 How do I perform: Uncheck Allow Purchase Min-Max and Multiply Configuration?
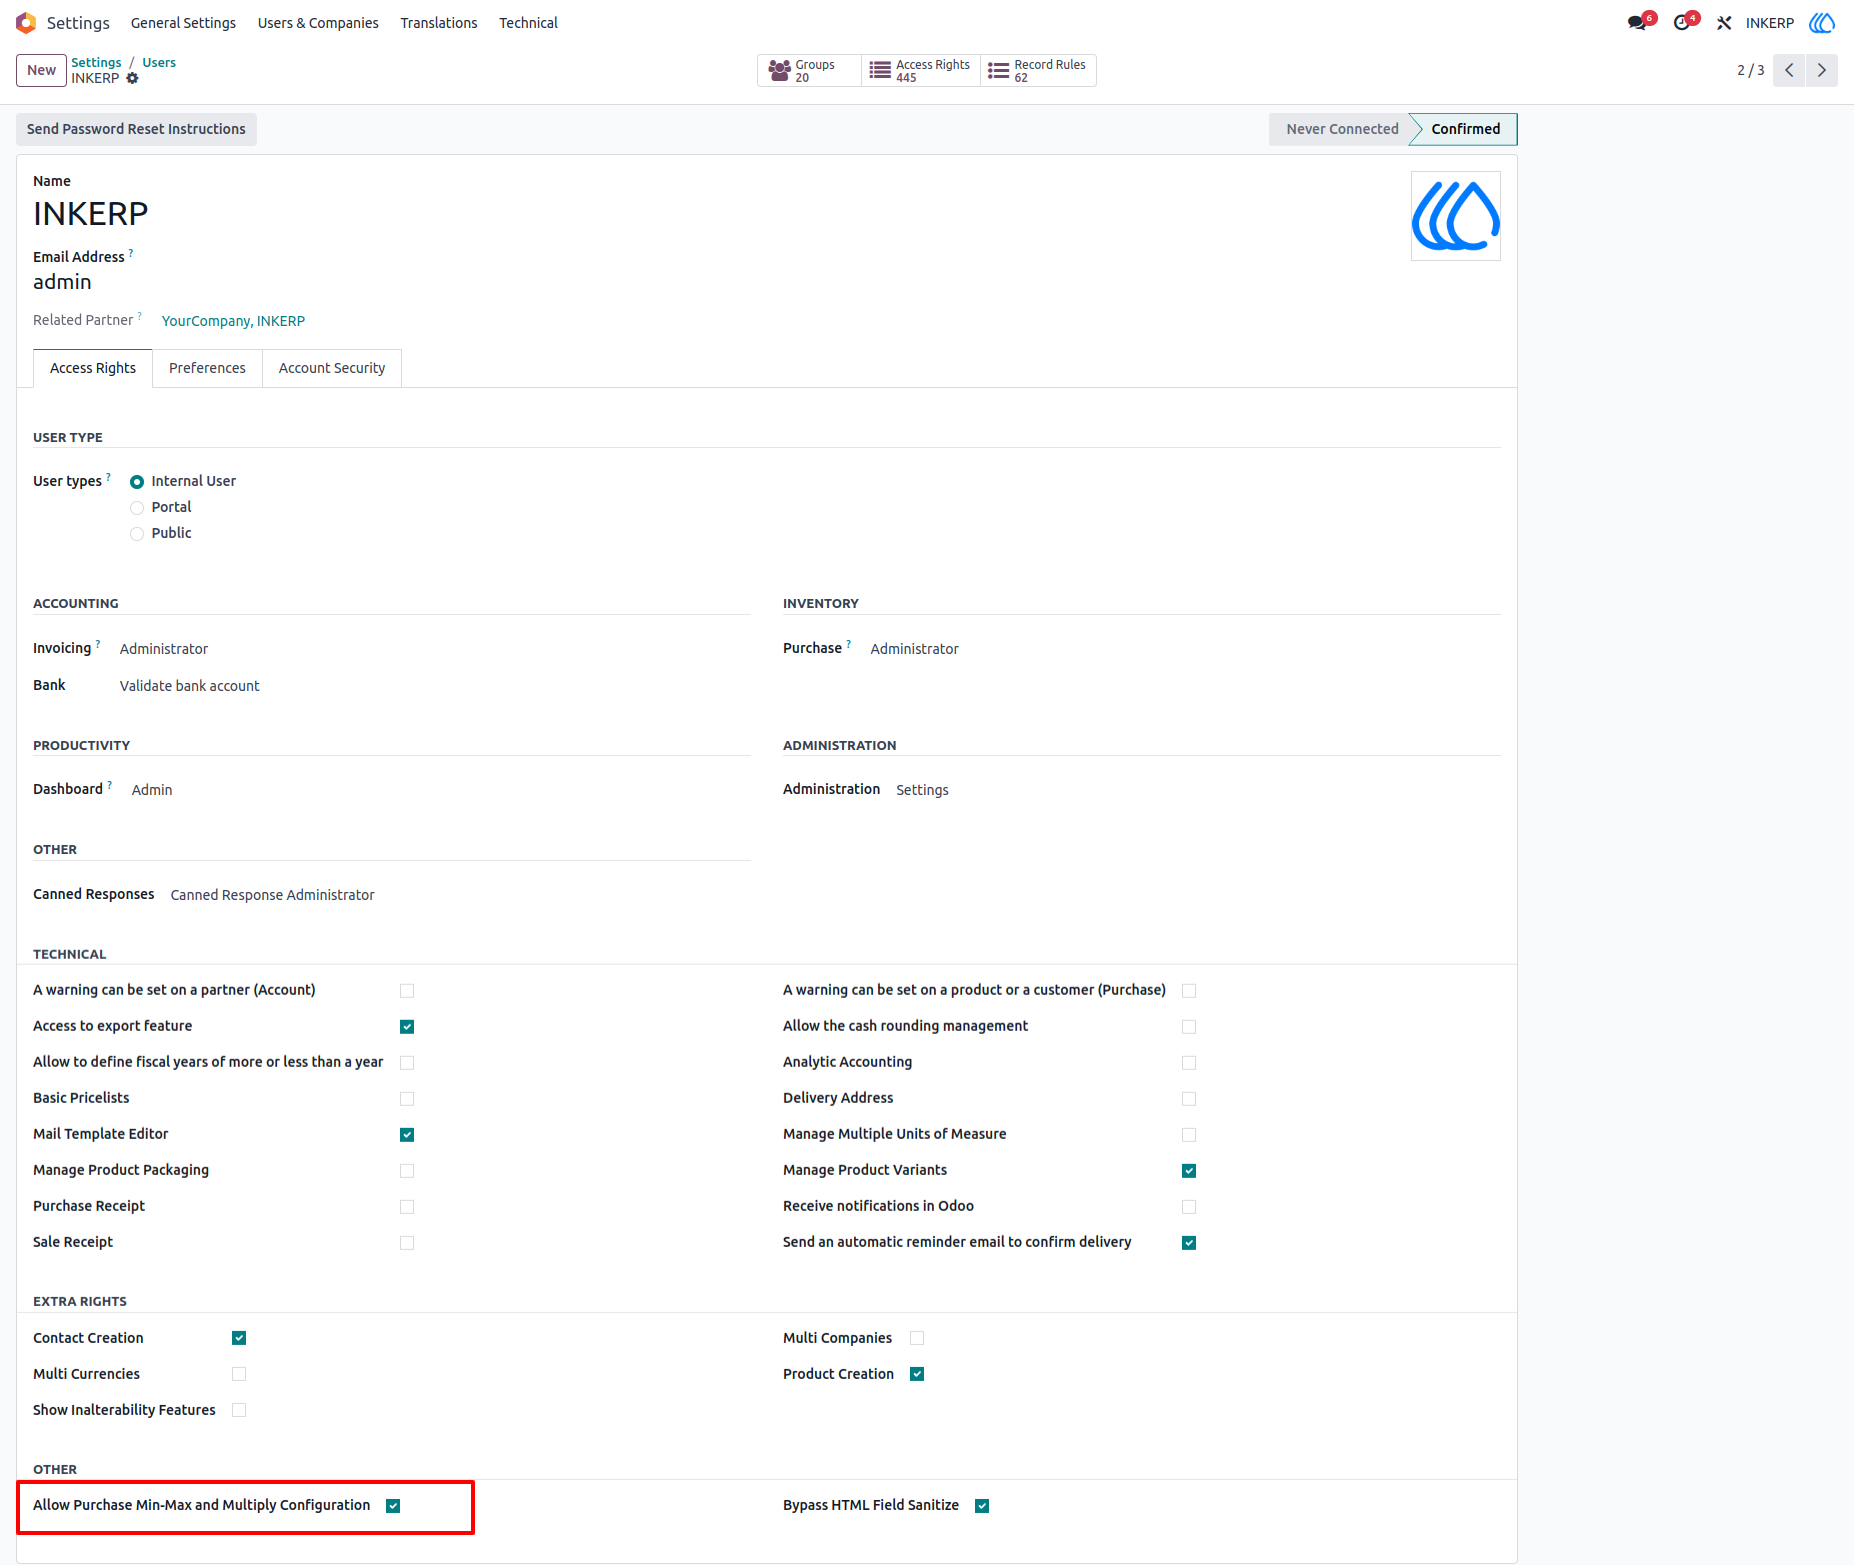tap(393, 1506)
